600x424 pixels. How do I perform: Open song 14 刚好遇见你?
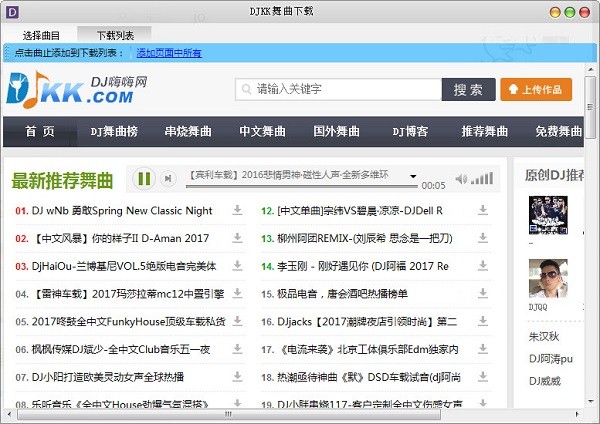[x=363, y=266]
